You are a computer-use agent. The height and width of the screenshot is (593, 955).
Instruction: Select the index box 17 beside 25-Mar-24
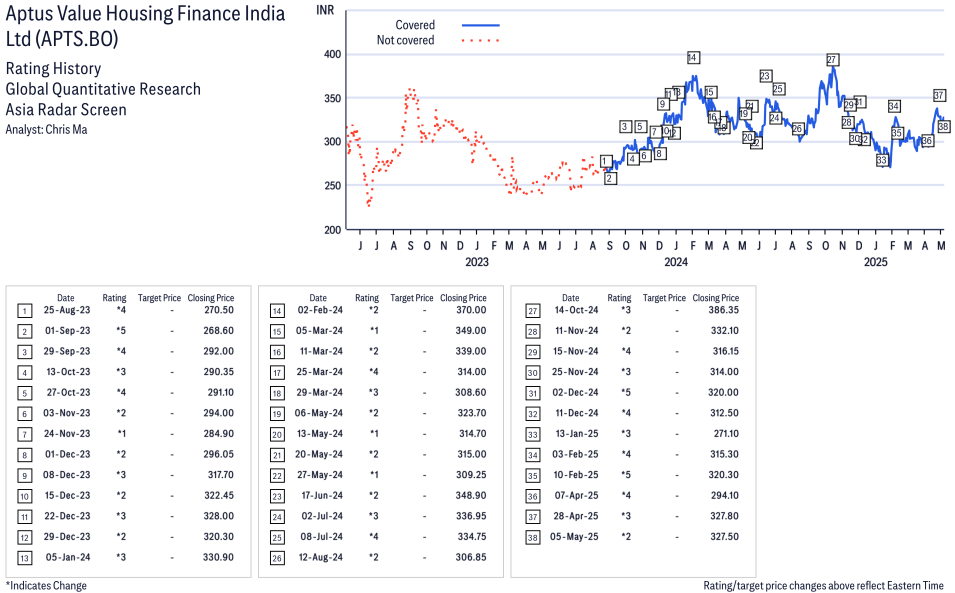click(x=277, y=373)
